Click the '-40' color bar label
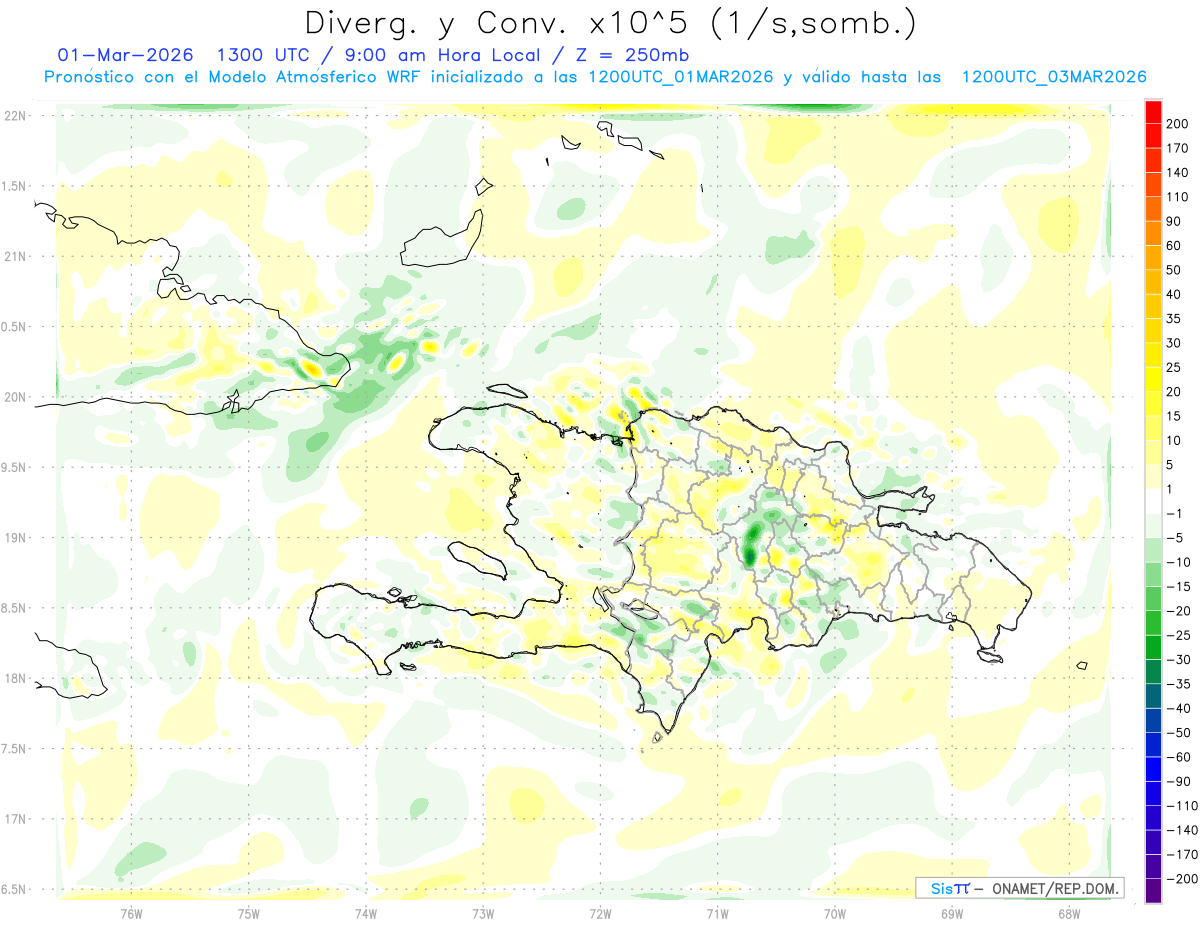This screenshot has height=927, width=1200. click(x=1178, y=708)
